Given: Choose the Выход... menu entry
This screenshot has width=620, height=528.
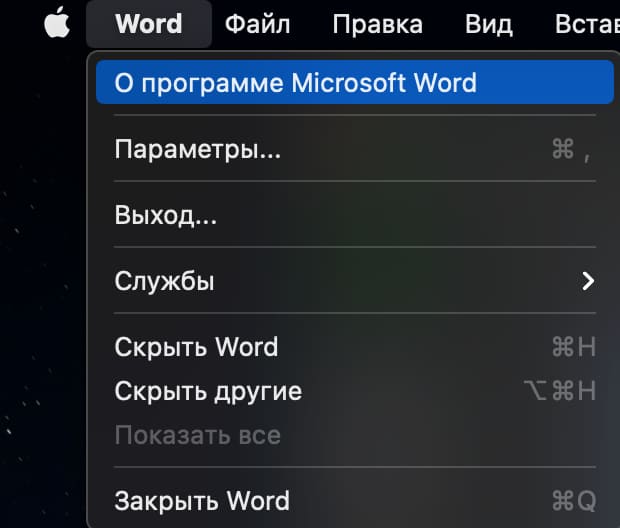Looking at the screenshot, I should point(166,214).
